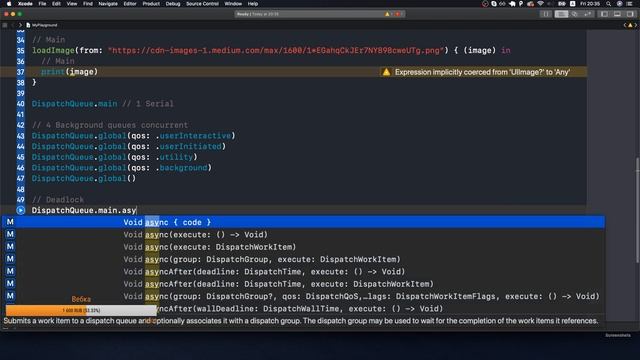The image size is (640, 360).
Task: Open the Product menu
Action: pyautogui.click(x=151, y=4)
